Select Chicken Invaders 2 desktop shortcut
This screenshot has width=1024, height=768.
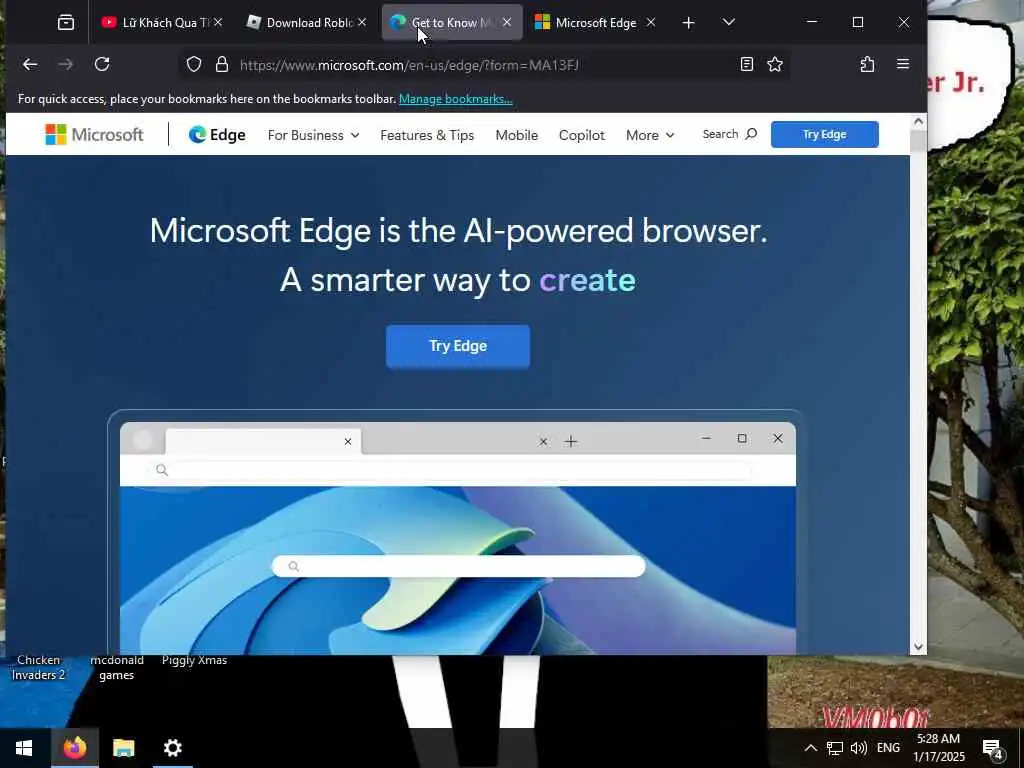[39, 667]
